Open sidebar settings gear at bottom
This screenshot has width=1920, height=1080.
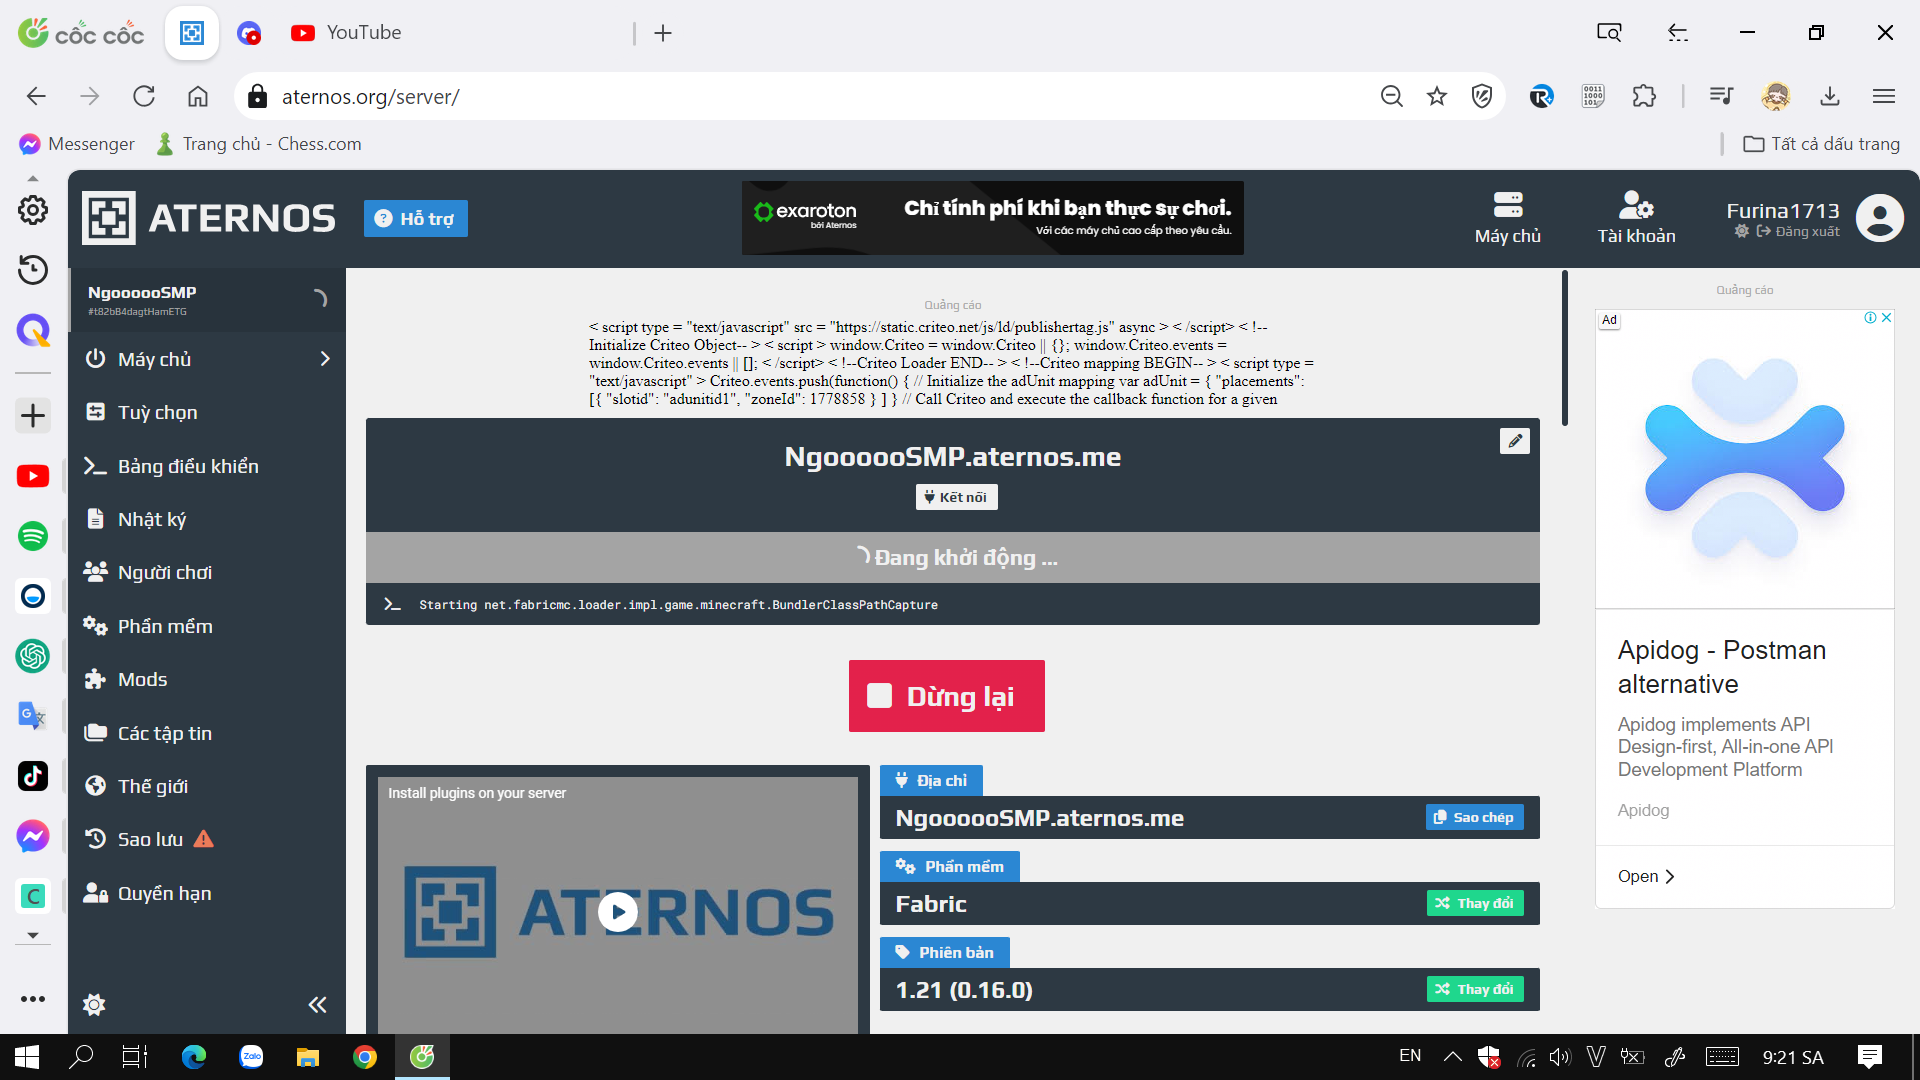[94, 1005]
